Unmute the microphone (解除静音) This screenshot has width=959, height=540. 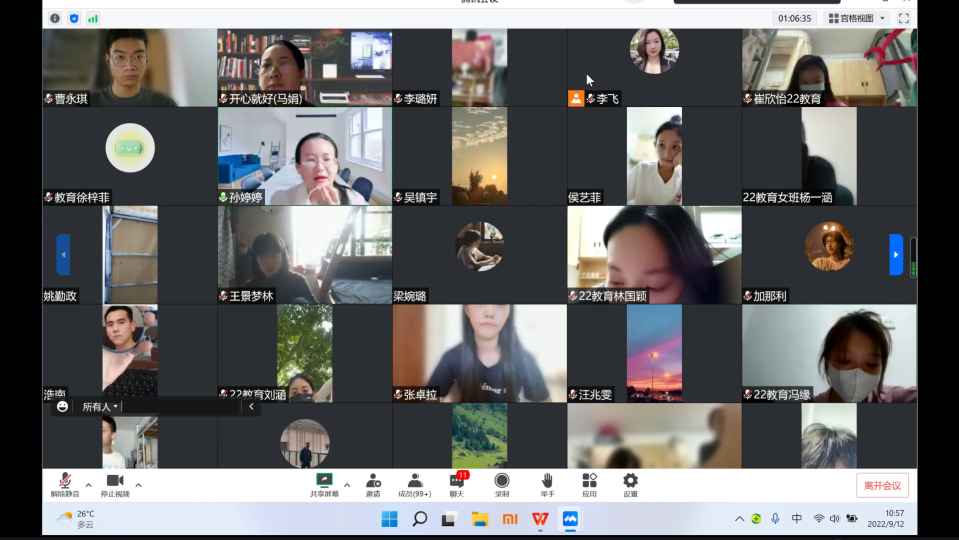click(x=65, y=484)
